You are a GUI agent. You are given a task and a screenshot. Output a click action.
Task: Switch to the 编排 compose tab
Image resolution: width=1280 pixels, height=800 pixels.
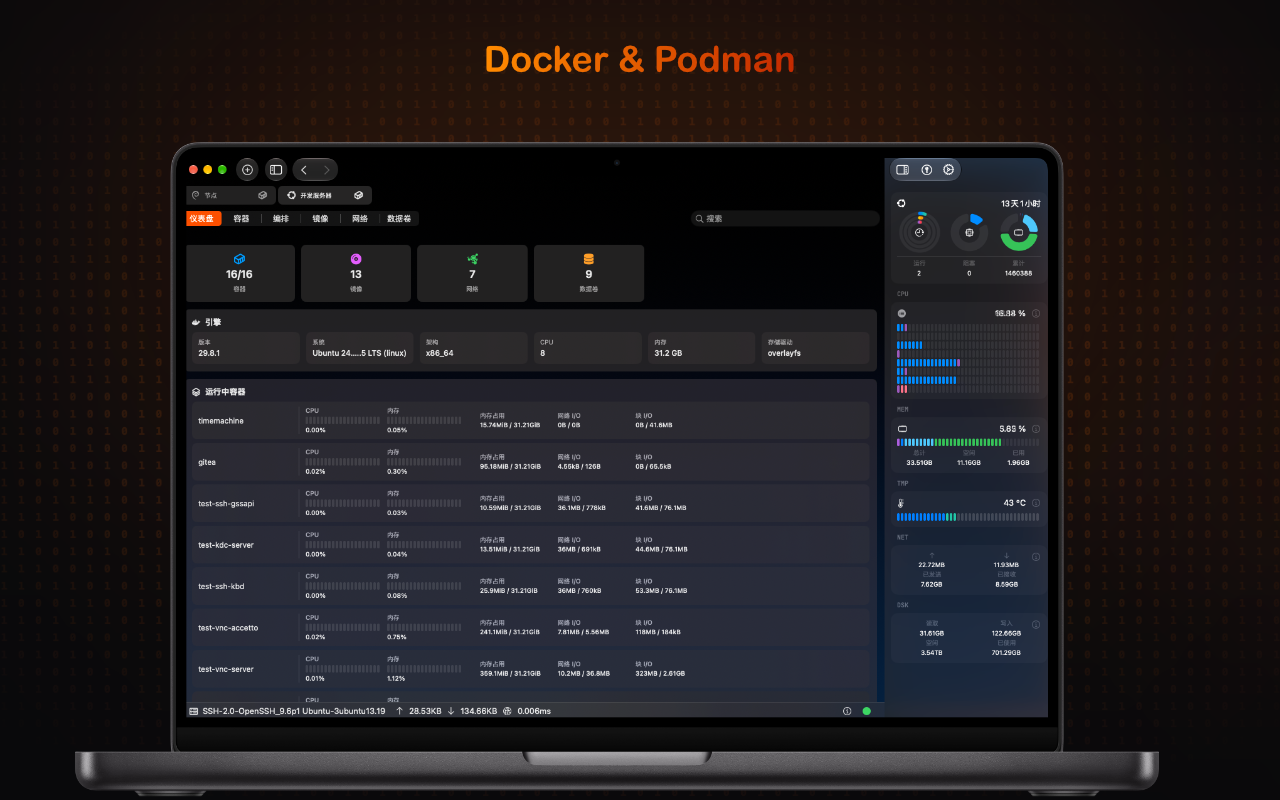281,218
